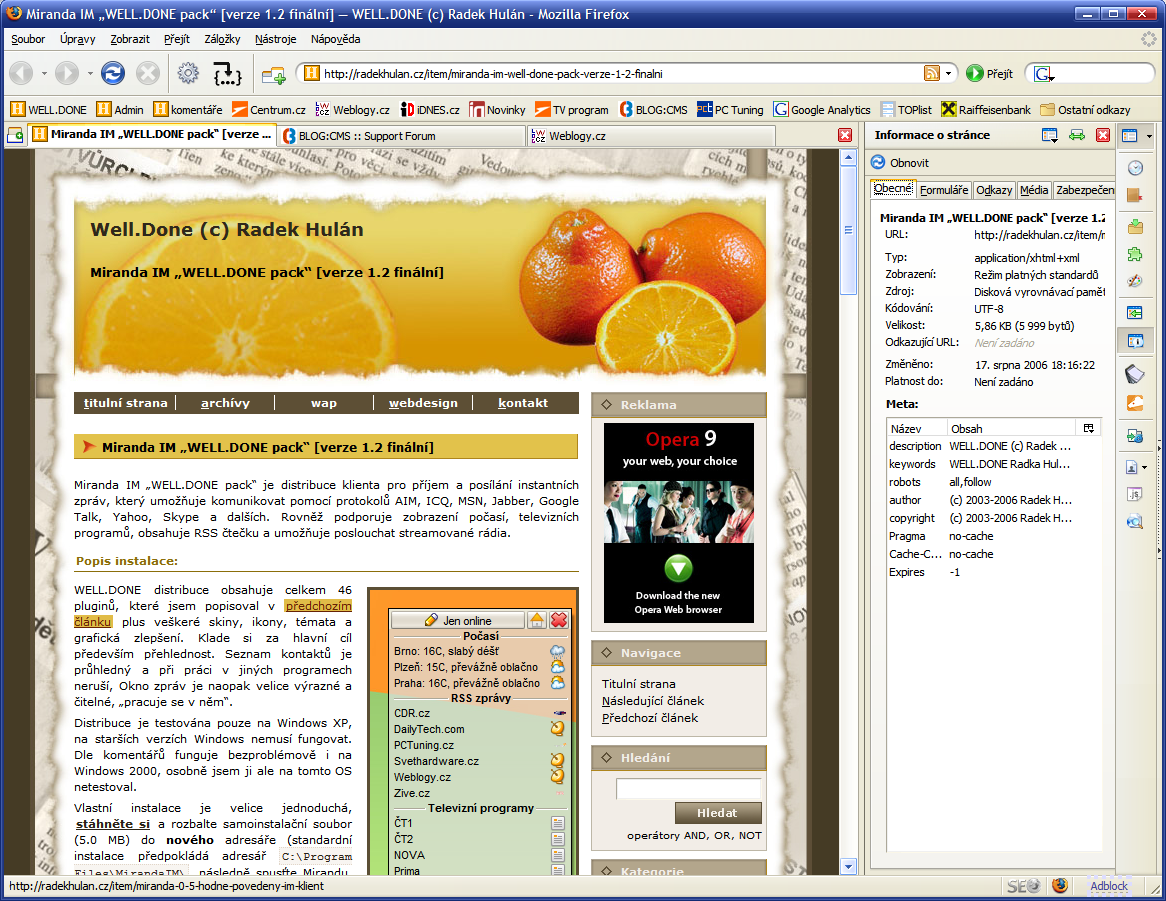Click the stacked-pages icon in sidebar strip
The height and width of the screenshot is (901, 1166).
tap(1135, 373)
